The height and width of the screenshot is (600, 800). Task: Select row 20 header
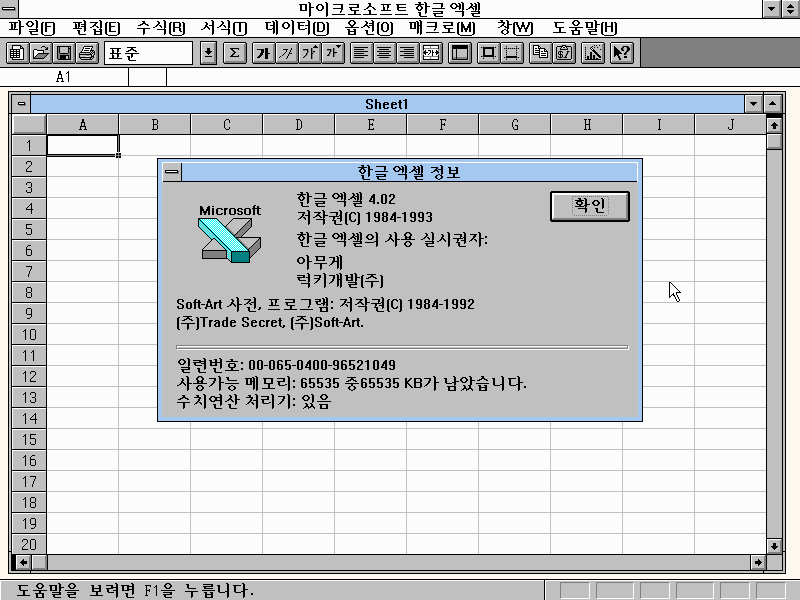29,544
